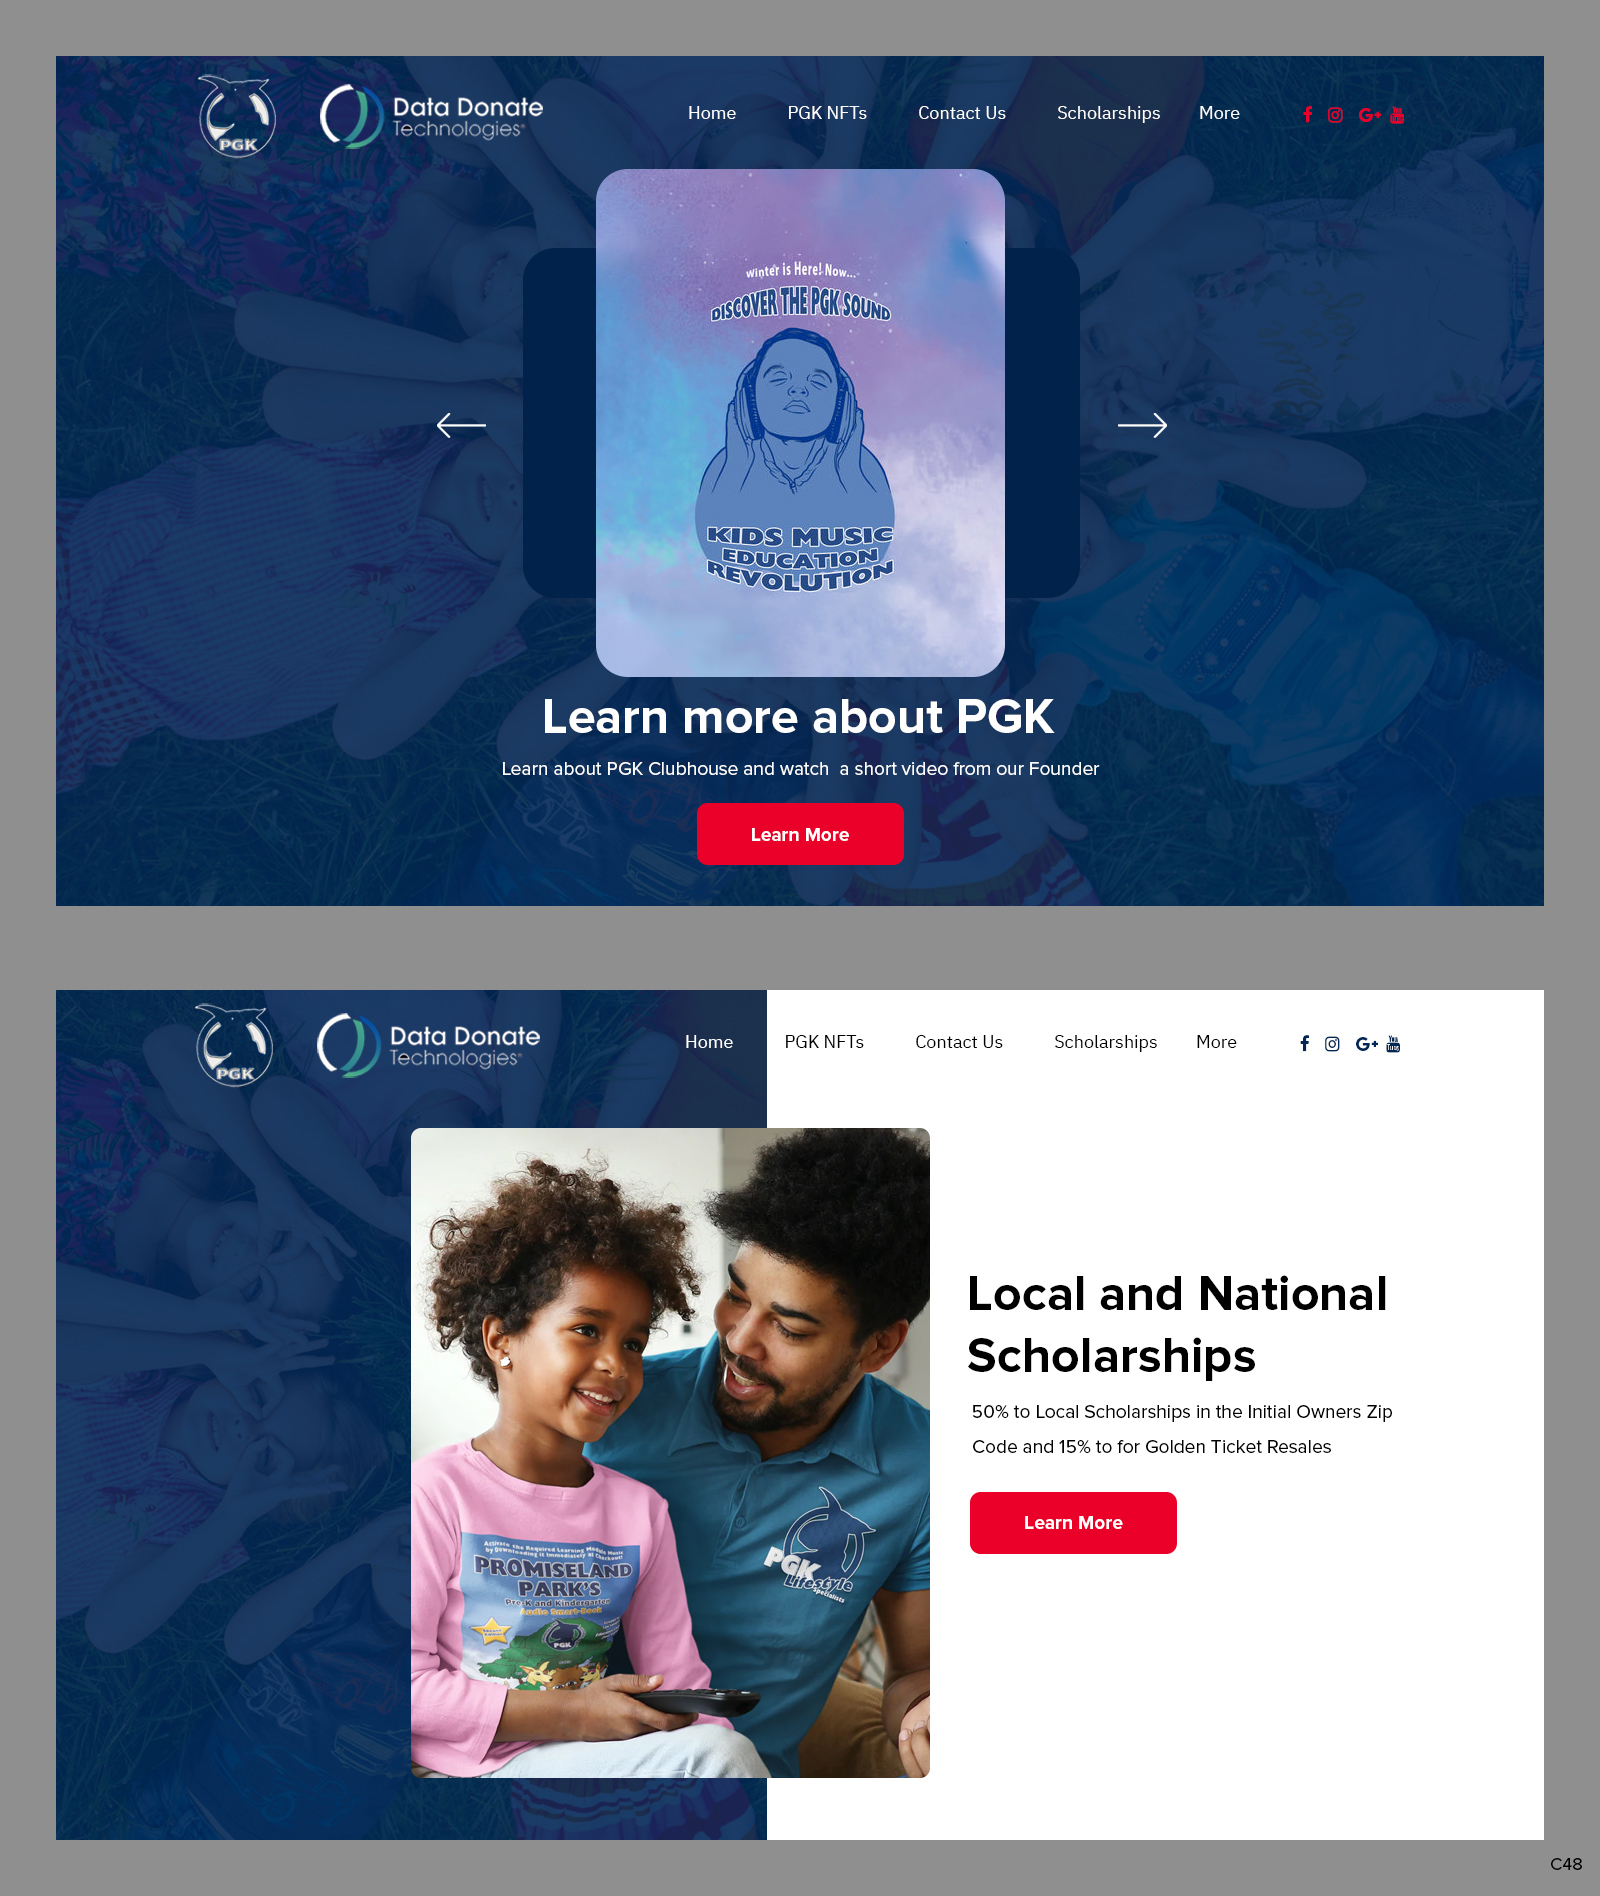Click the red Google Plus icon
1600x1896 pixels.
(x=1369, y=115)
